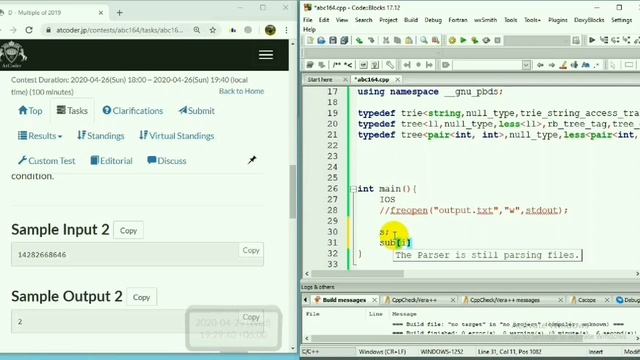Image resolution: width=640 pixels, height=360 pixels.
Task: Open the AtCoder hamburger menu
Action: (266, 55)
